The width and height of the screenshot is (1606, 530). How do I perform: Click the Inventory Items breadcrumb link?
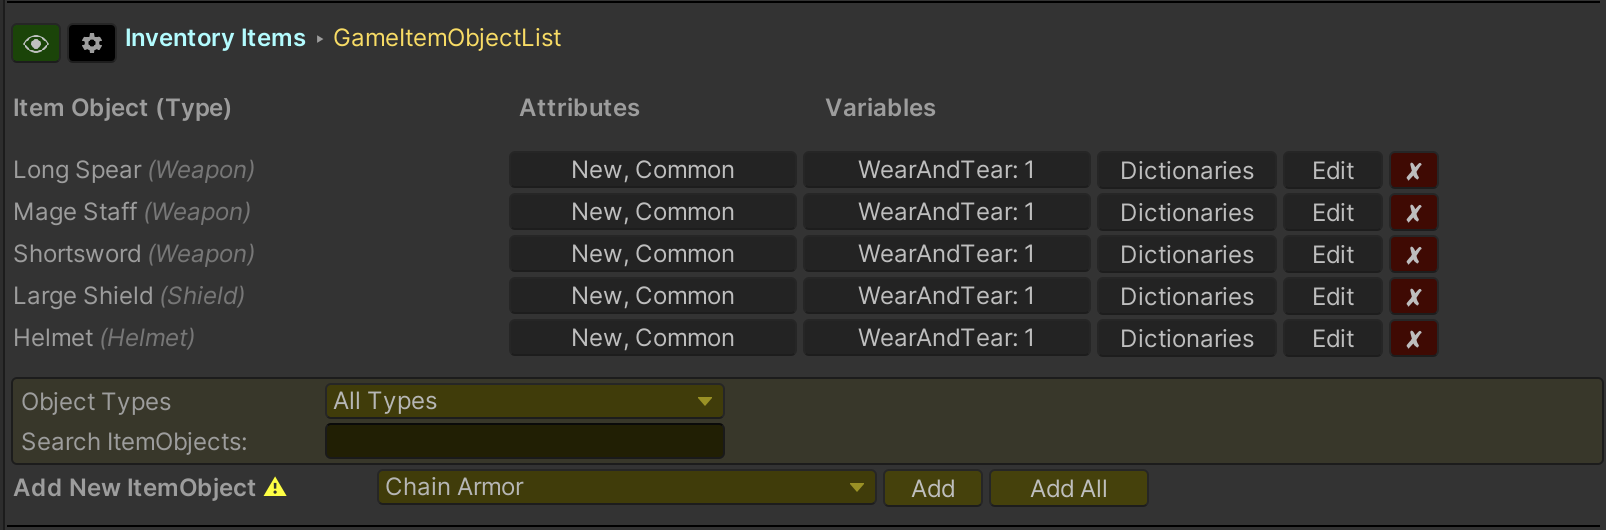tap(215, 38)
